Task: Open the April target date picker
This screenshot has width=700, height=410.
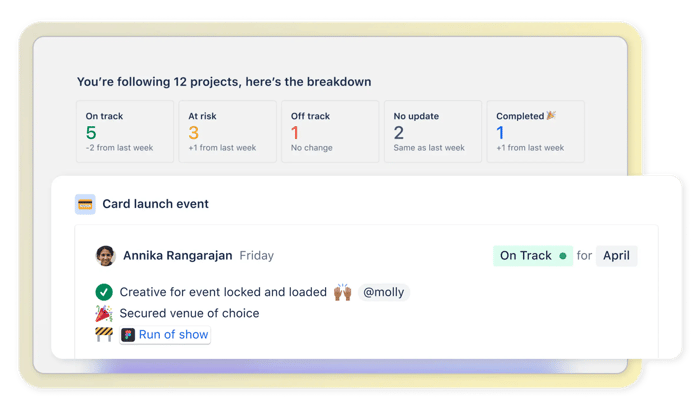Action: (617, 256)
